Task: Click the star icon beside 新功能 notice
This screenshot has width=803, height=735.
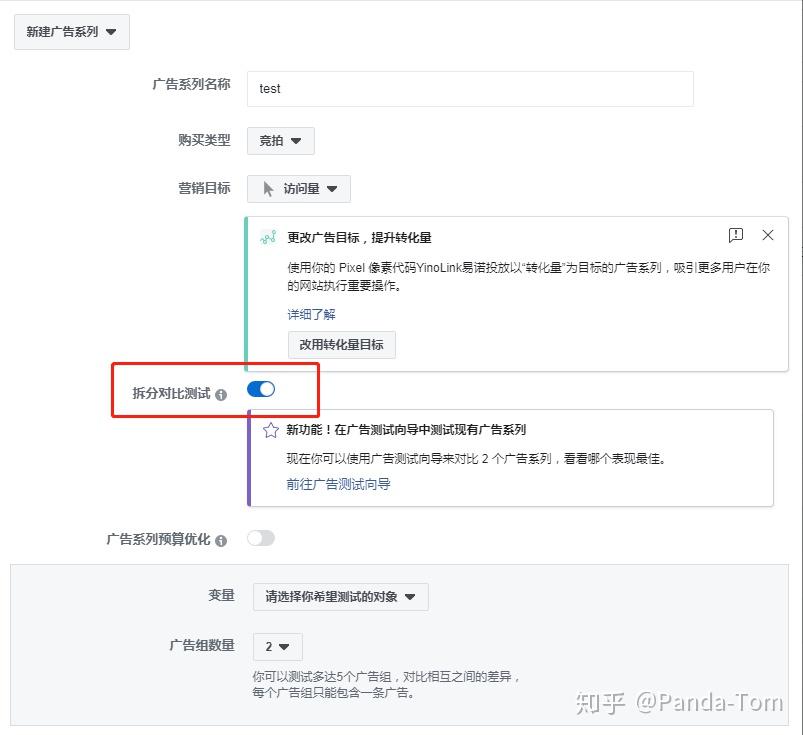Action: tap(271, 430)
